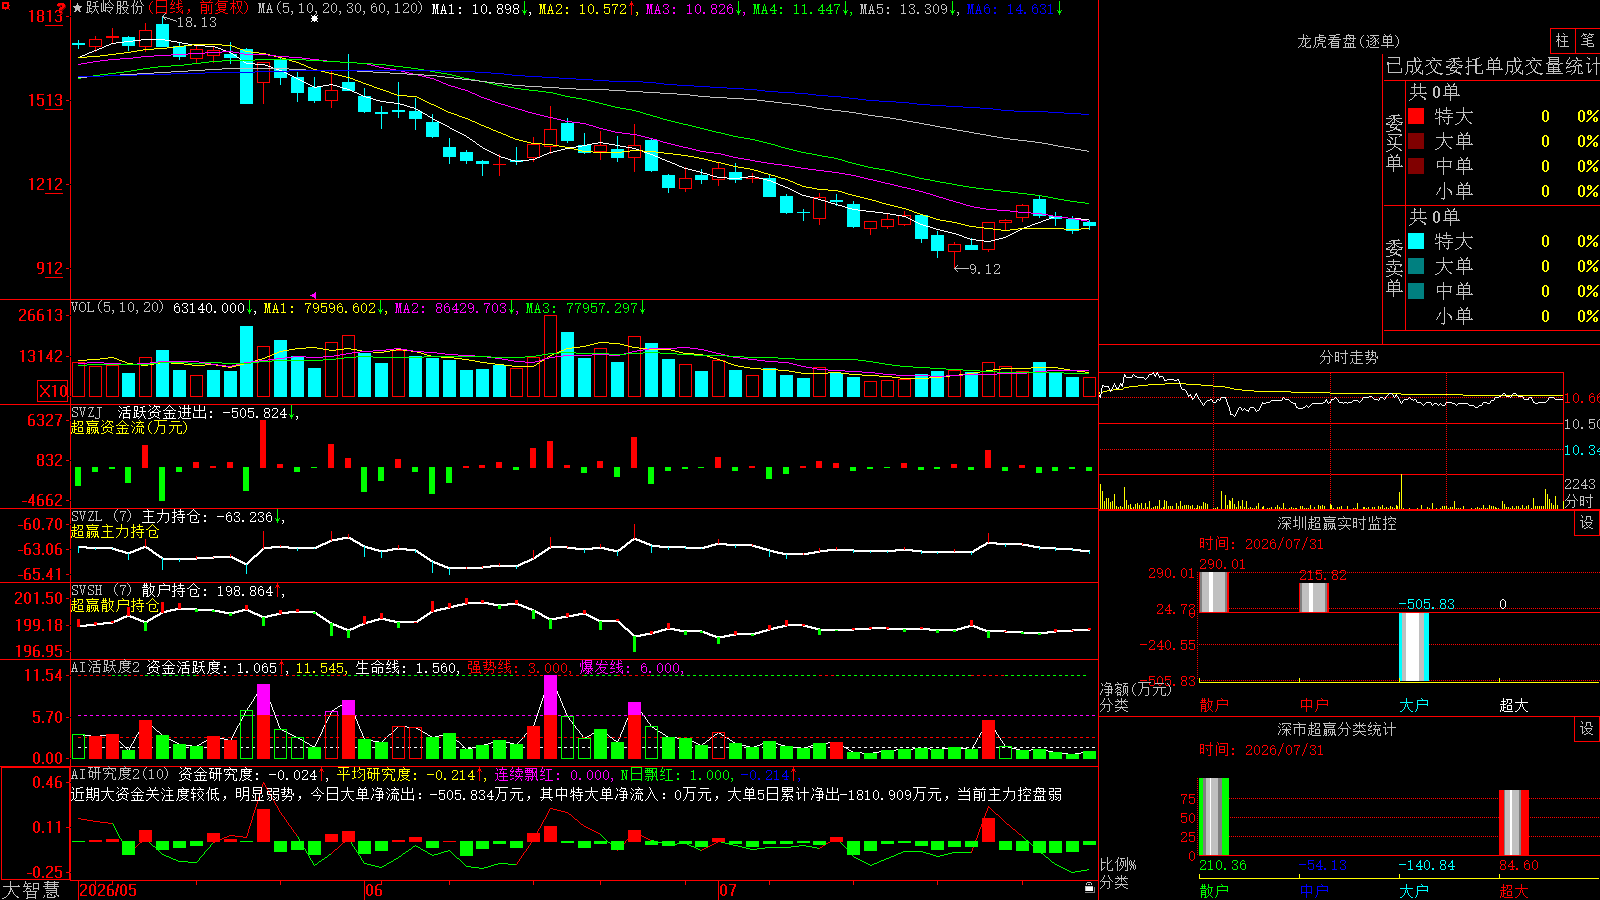Click the 超大 red bar above 84.60
The width and height of the screenshot is (1600, 900).
[1514, 823]
